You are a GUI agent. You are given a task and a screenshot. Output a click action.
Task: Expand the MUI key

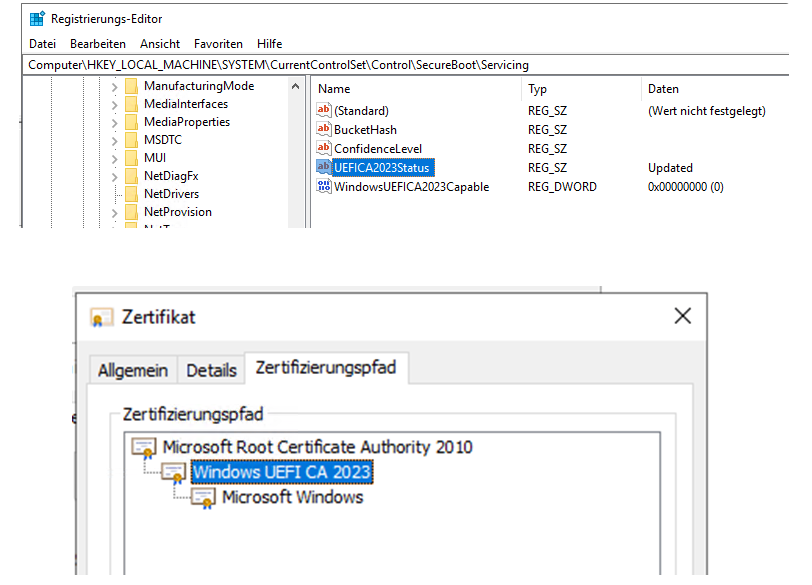(x=114, y=159)
